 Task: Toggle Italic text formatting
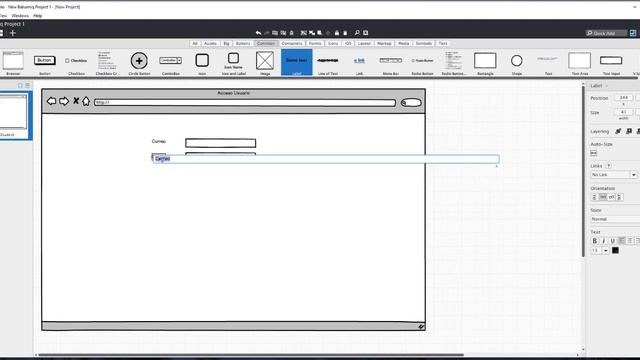(604, 241)
